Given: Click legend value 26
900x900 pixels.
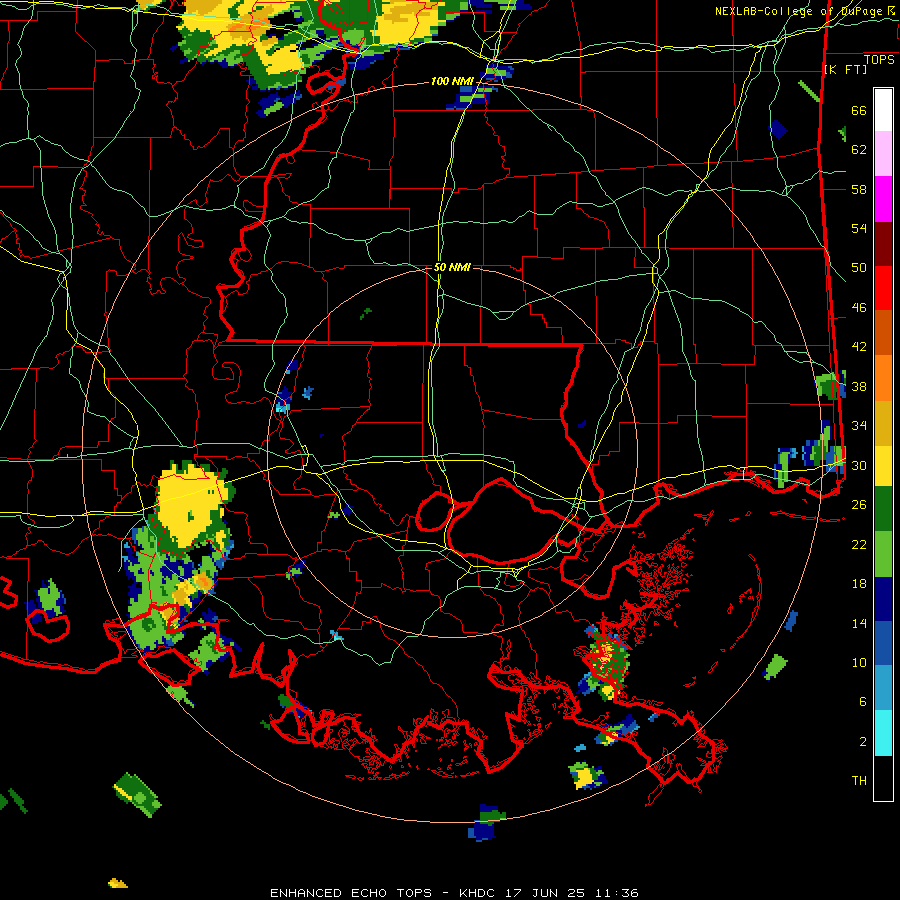Looking at the screenshot, I should (859, 504).
